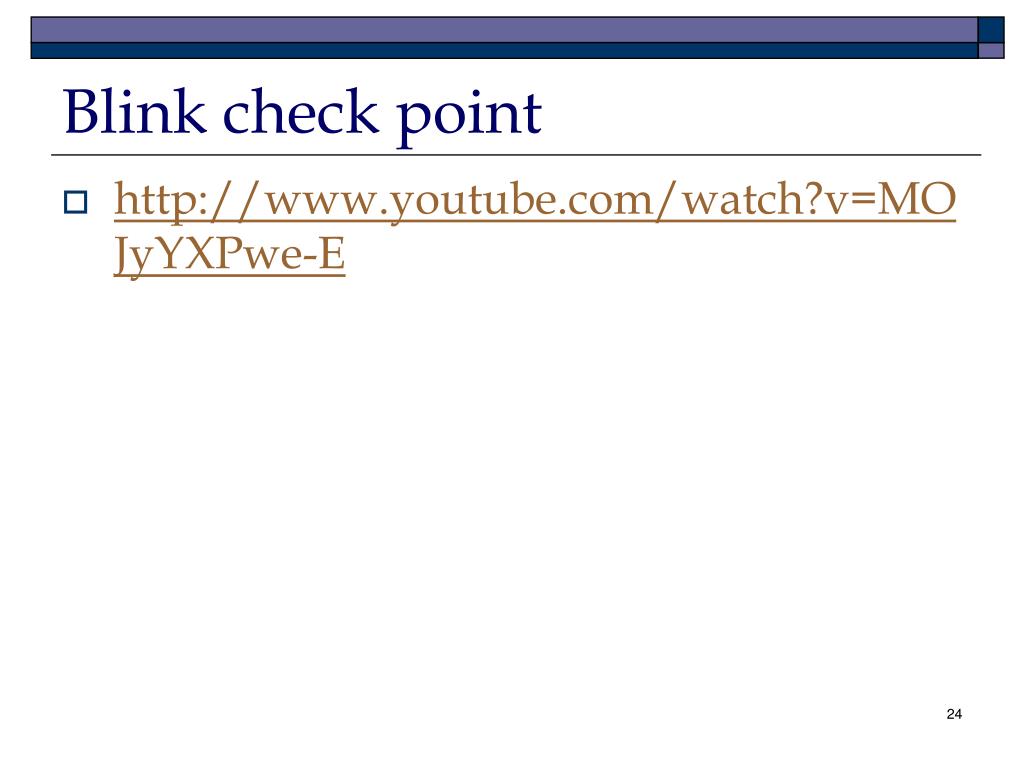Select the slide title Blink check point

click(302, 114)
